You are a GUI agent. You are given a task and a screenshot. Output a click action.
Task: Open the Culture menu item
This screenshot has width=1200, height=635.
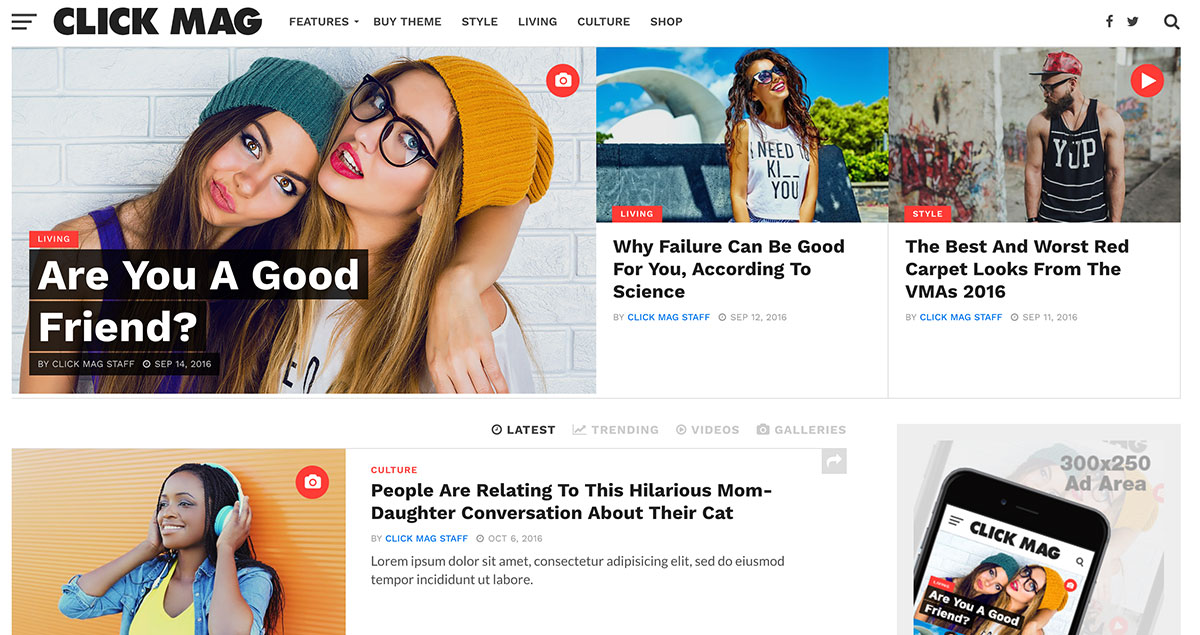pos(603,21)
